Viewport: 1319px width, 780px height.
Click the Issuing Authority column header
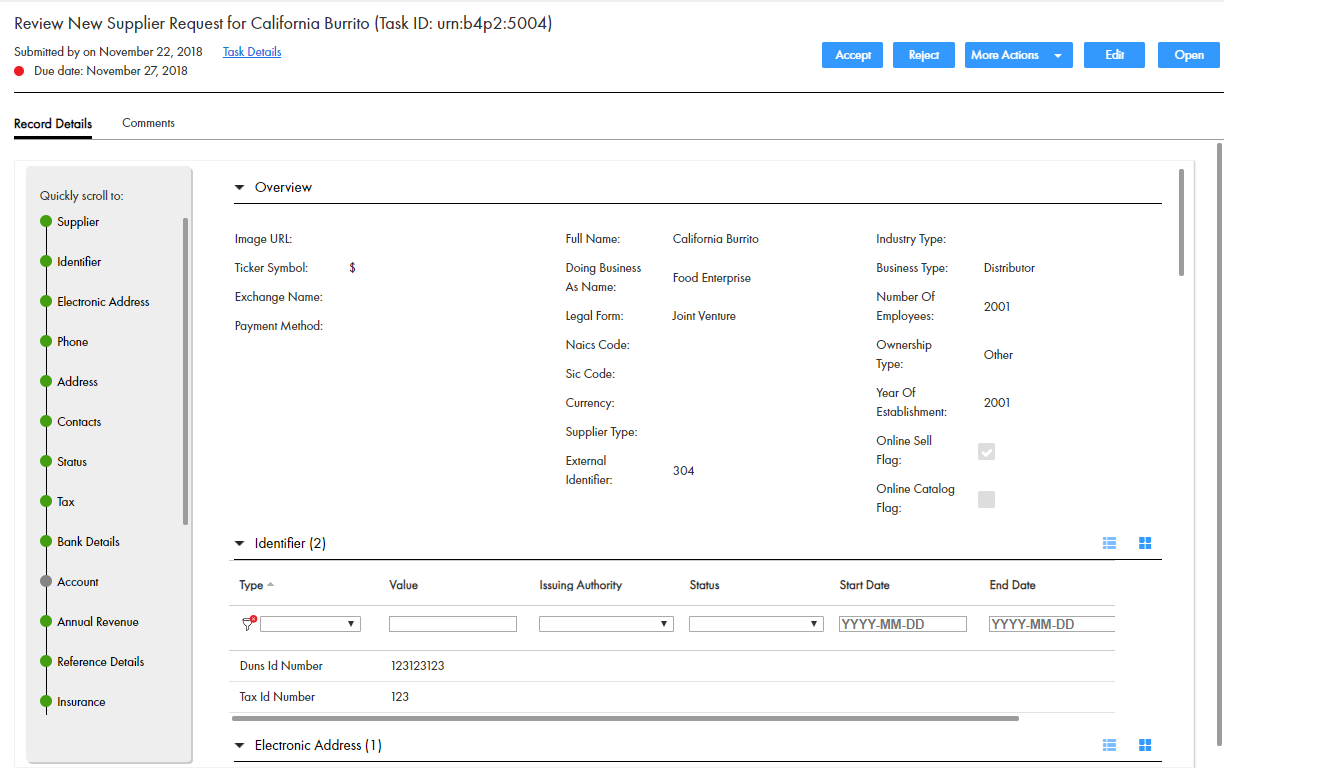point(581,585)
